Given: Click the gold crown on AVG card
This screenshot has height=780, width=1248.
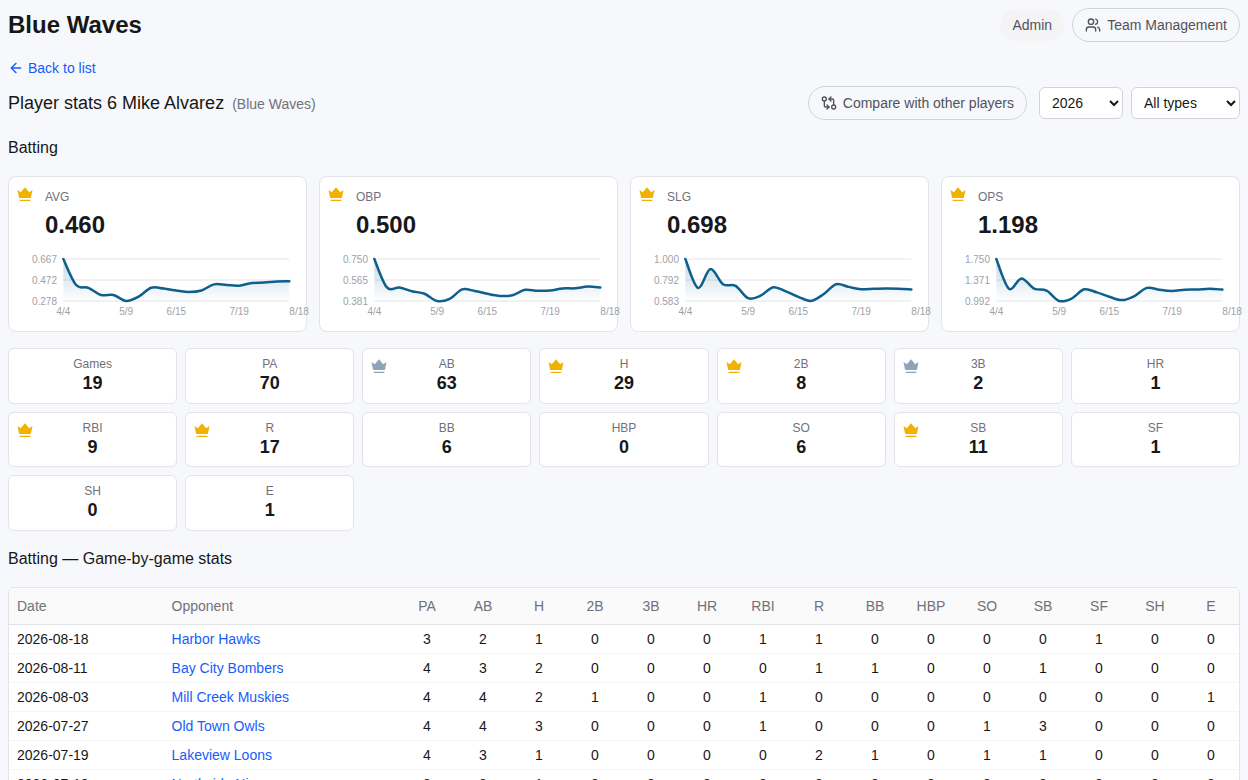Looking at the screenshot, I should coord(25,194).
